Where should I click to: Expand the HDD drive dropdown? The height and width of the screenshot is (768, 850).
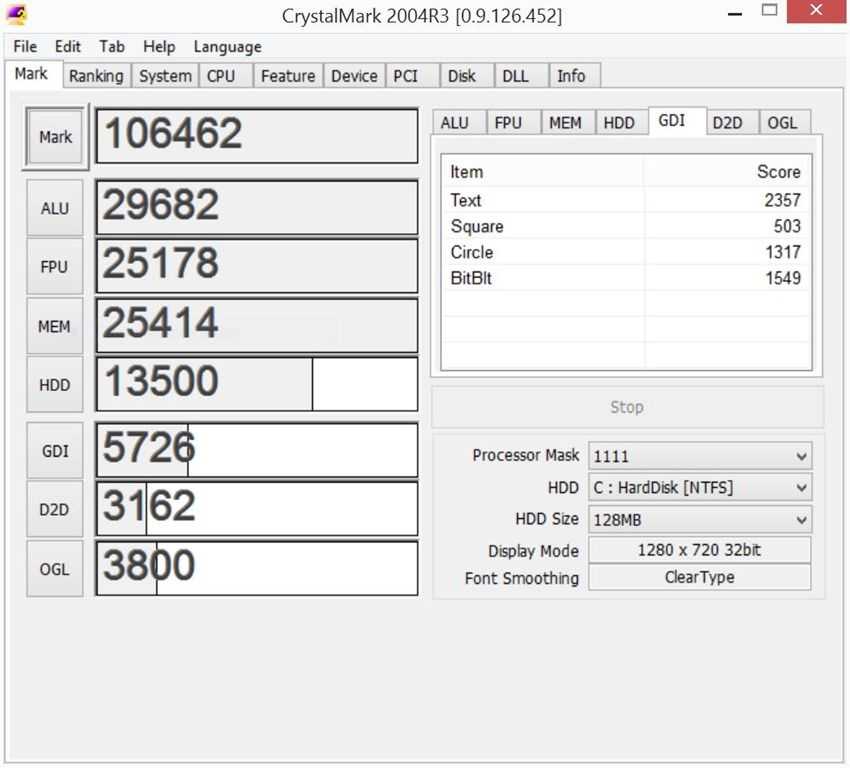coord(700,488)
